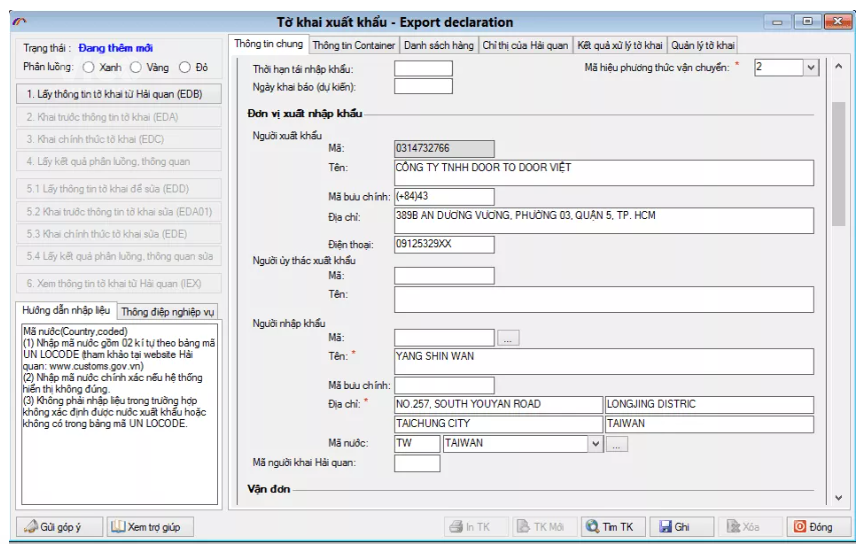The height and width of the screenshot is (544, 867).
Task: Select the Thông điệp nghiệp vụ tab
Action: (168, 312)
